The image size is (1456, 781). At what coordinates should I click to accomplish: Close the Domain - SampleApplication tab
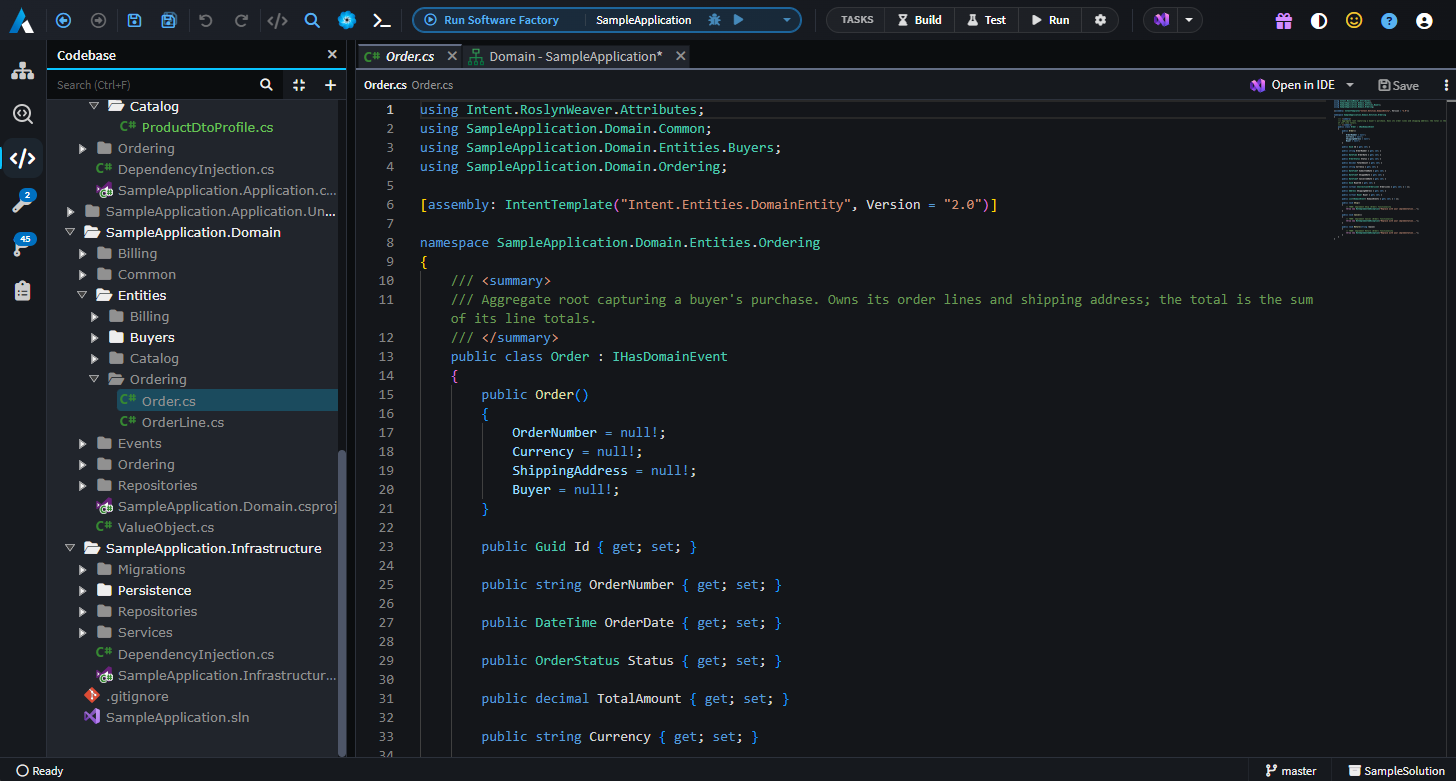(x=681, y=56)
